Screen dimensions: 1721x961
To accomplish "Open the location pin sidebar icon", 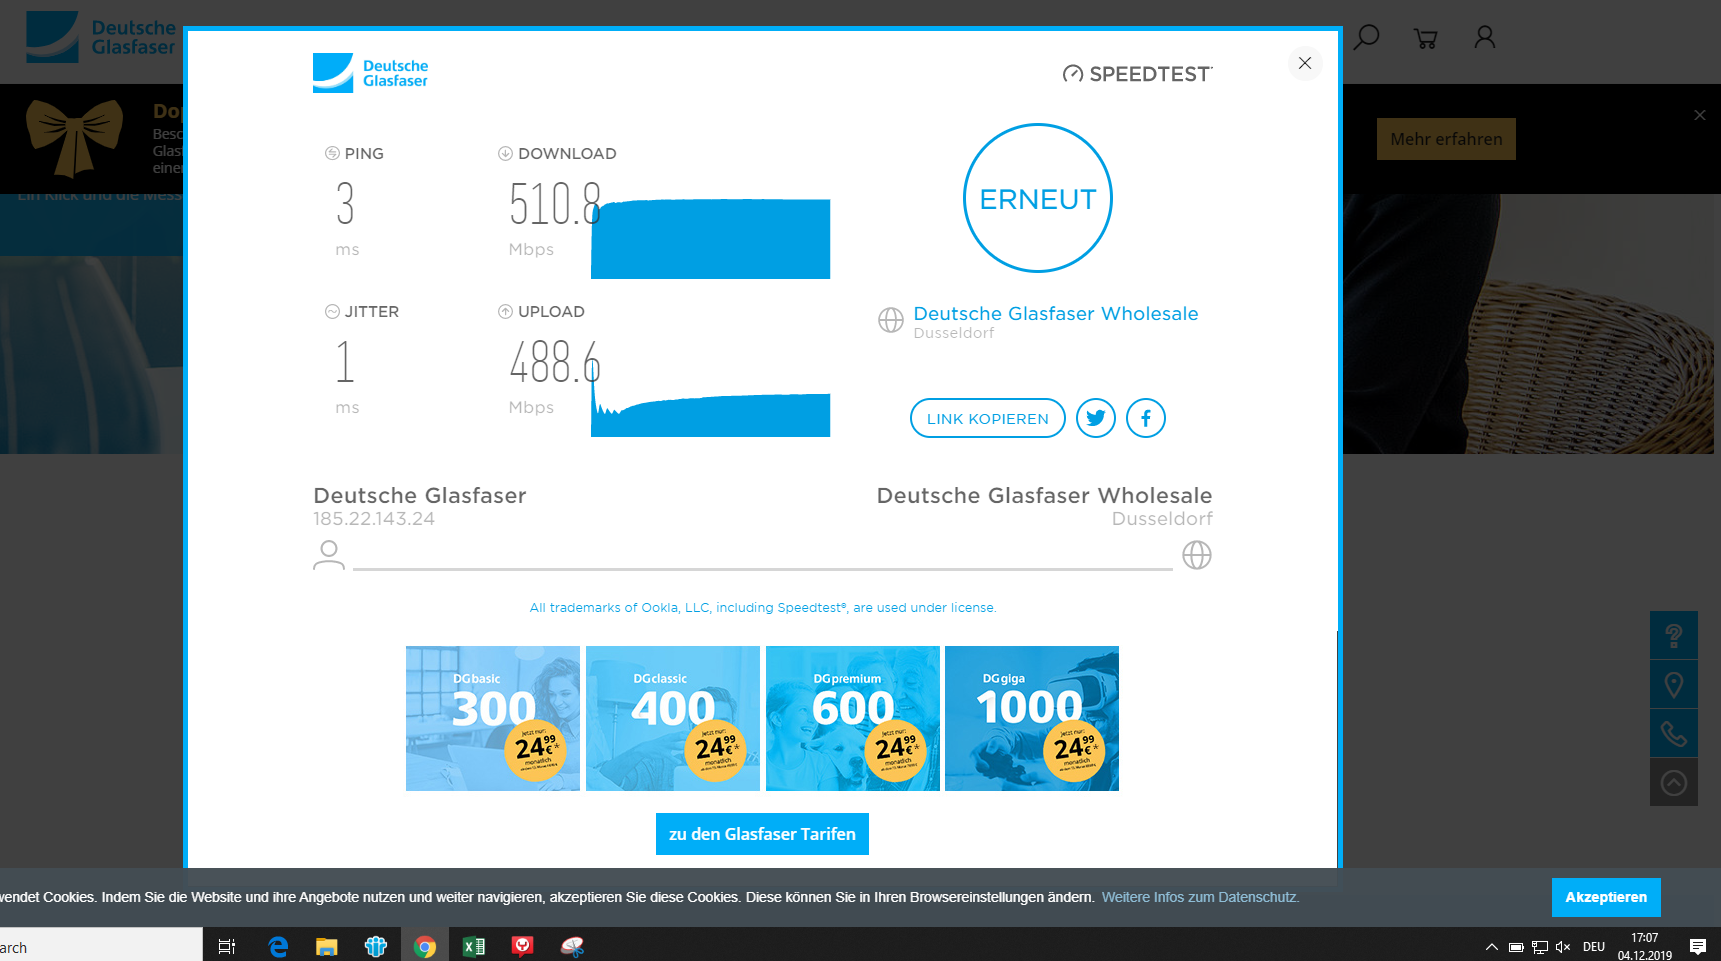I will point(1674,685).
